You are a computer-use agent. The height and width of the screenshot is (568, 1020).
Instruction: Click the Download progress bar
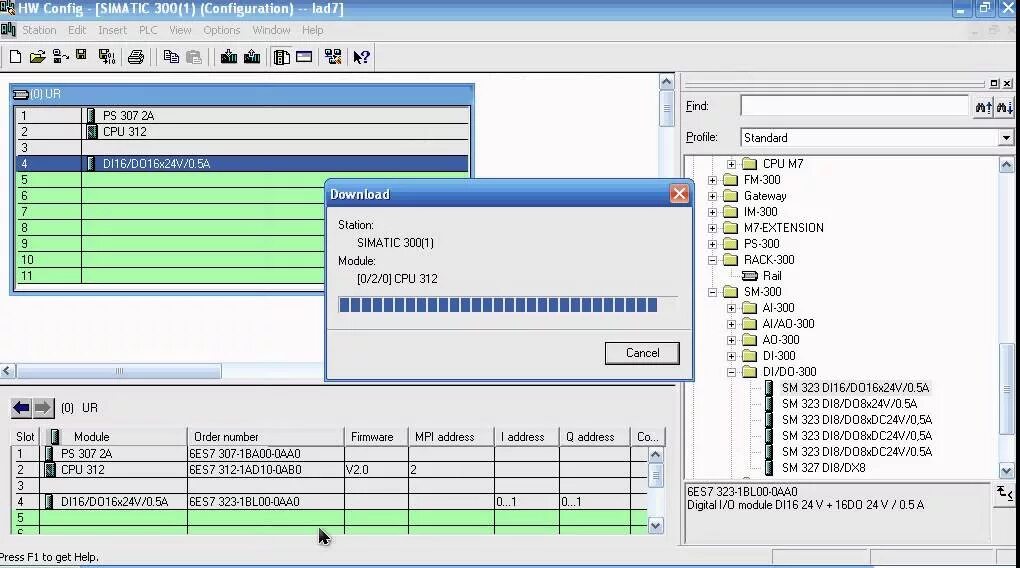point(507,304)
